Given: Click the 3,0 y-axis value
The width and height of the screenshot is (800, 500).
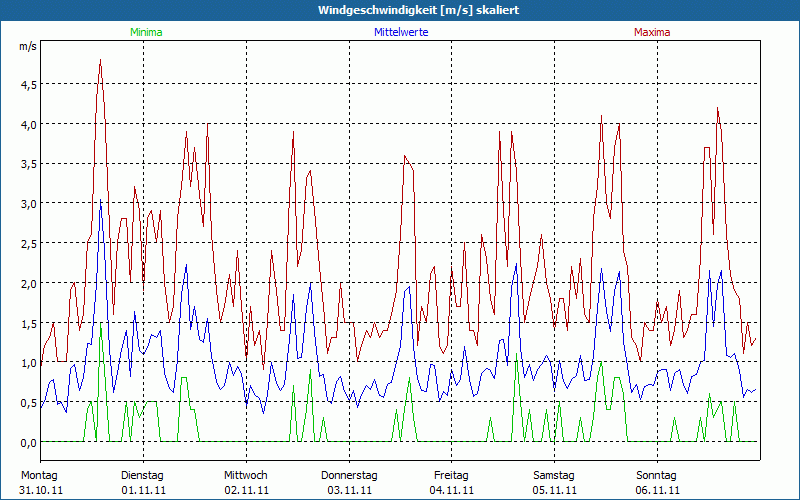Looking at the screenshot, I should coord(29,204).
